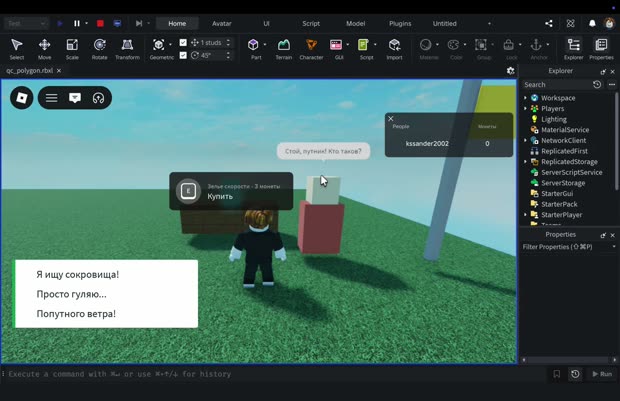Screen dimensions: 620x401
Task: Open the in-game chat icon
Action: click(x=75, y=98)
